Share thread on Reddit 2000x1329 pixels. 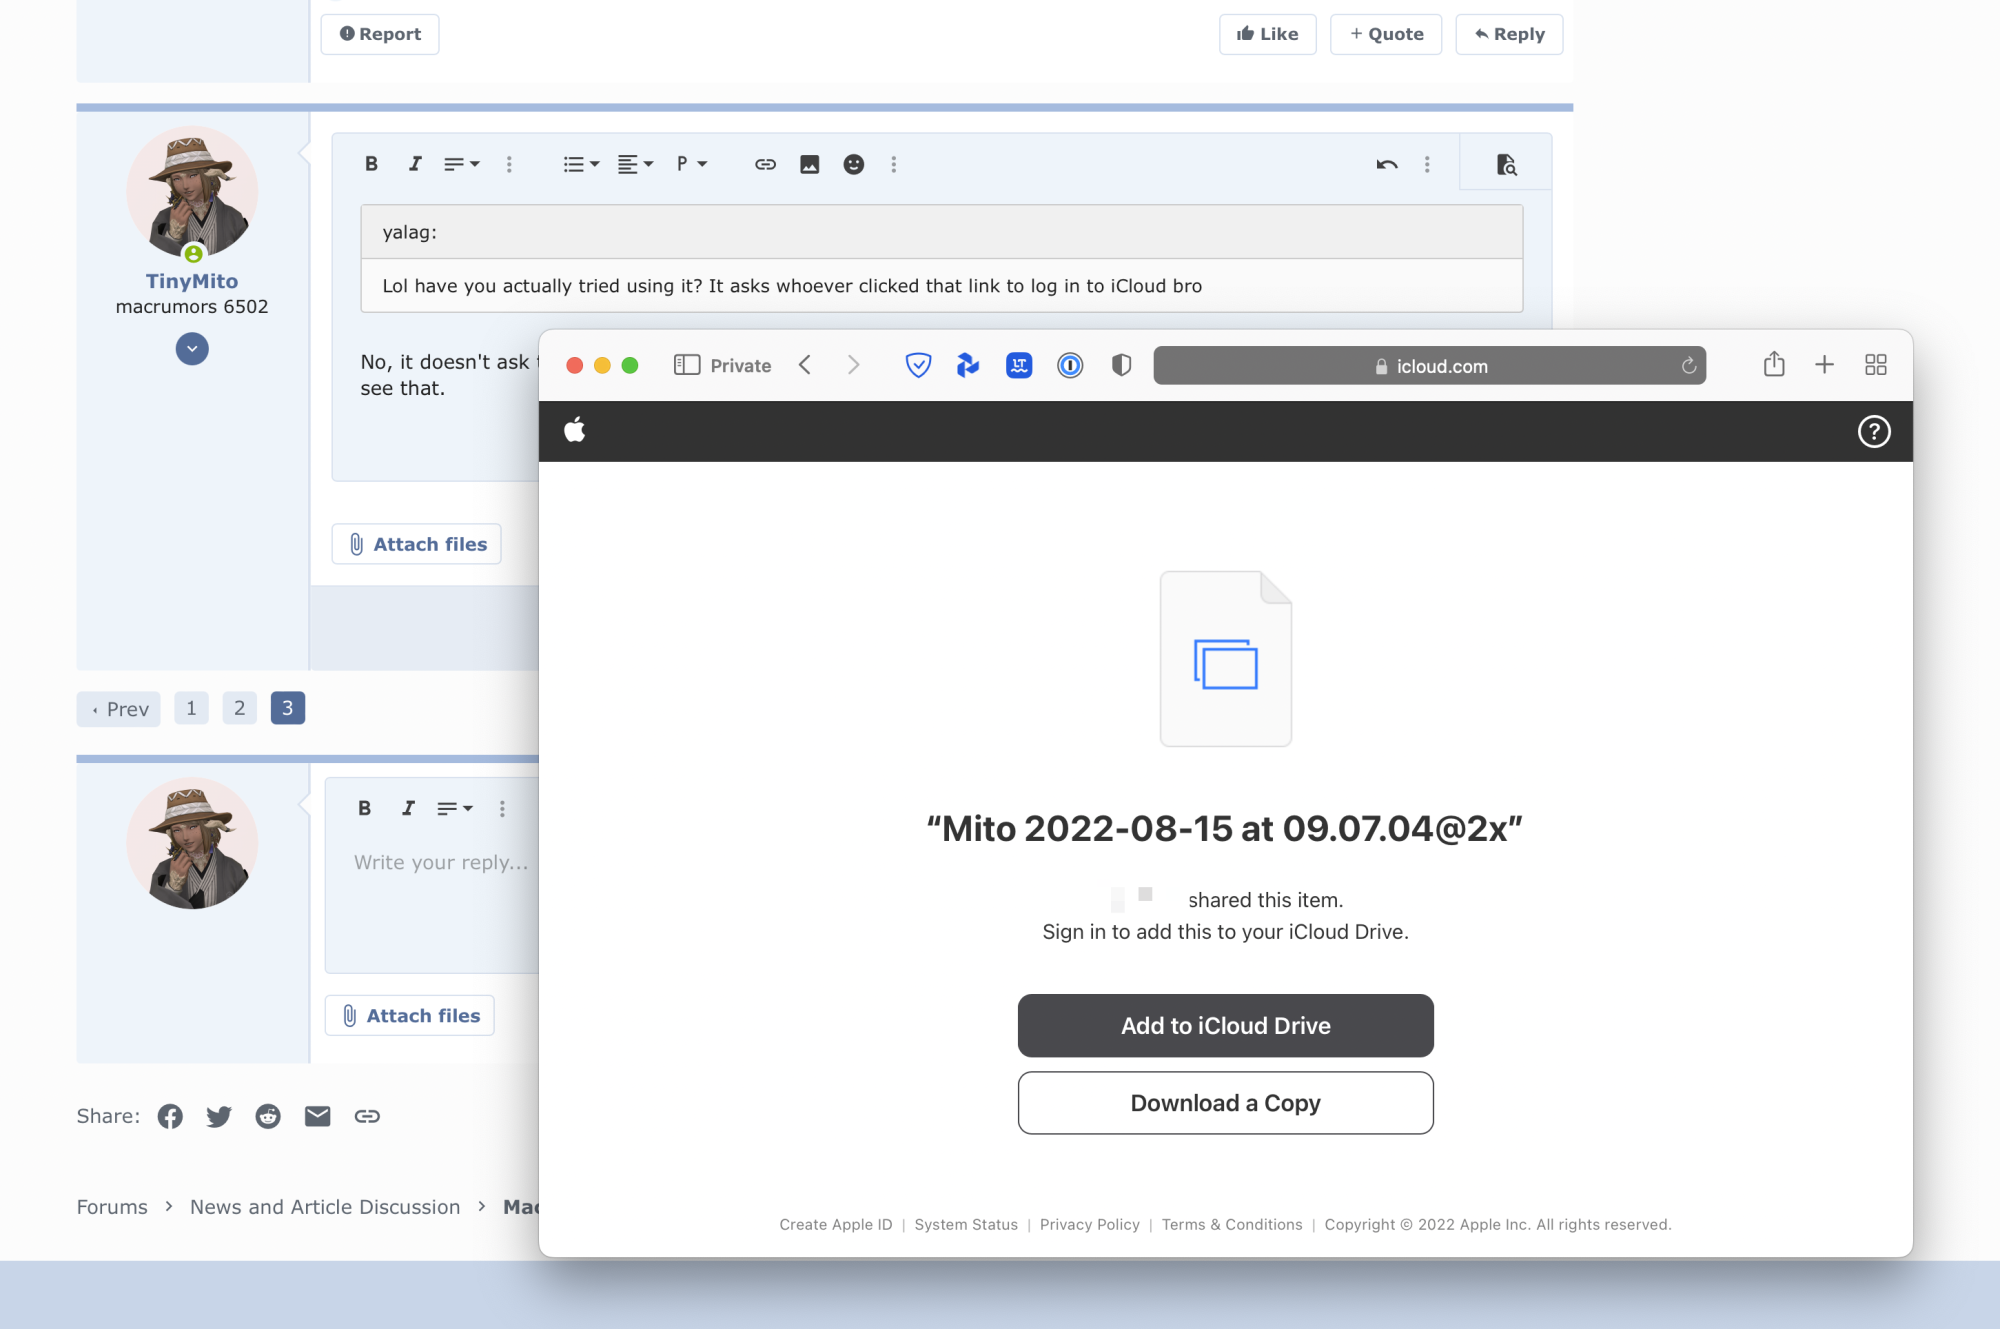click(x=268, y=1116)
